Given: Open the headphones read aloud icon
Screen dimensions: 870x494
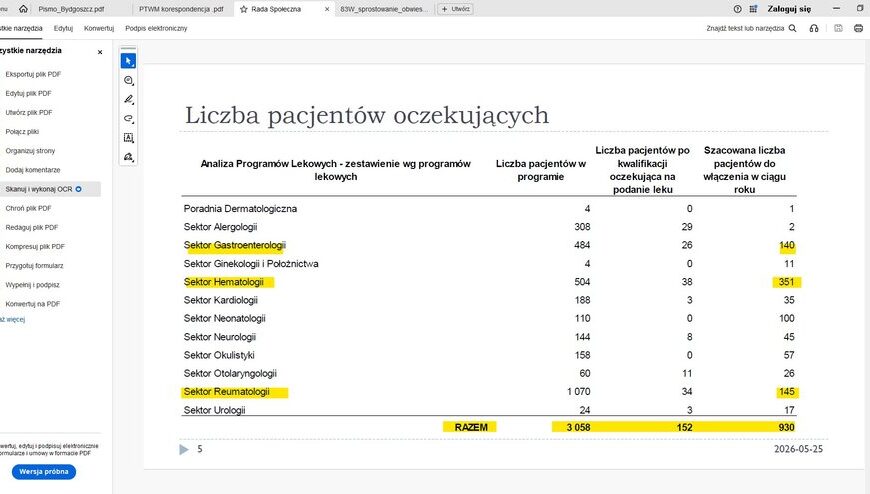Looking at the screenshot, I should [814, 28].
